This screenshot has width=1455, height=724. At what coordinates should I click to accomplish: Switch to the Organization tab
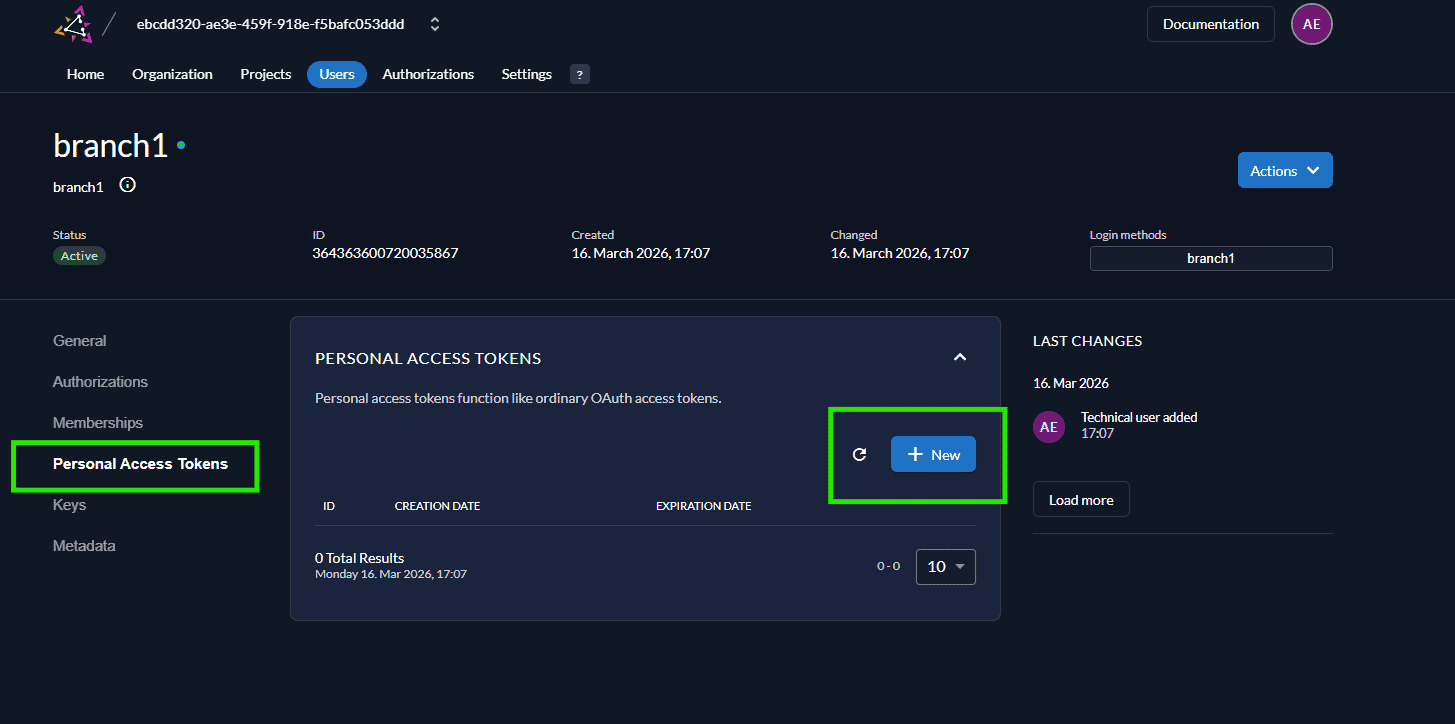click(171, 73)
